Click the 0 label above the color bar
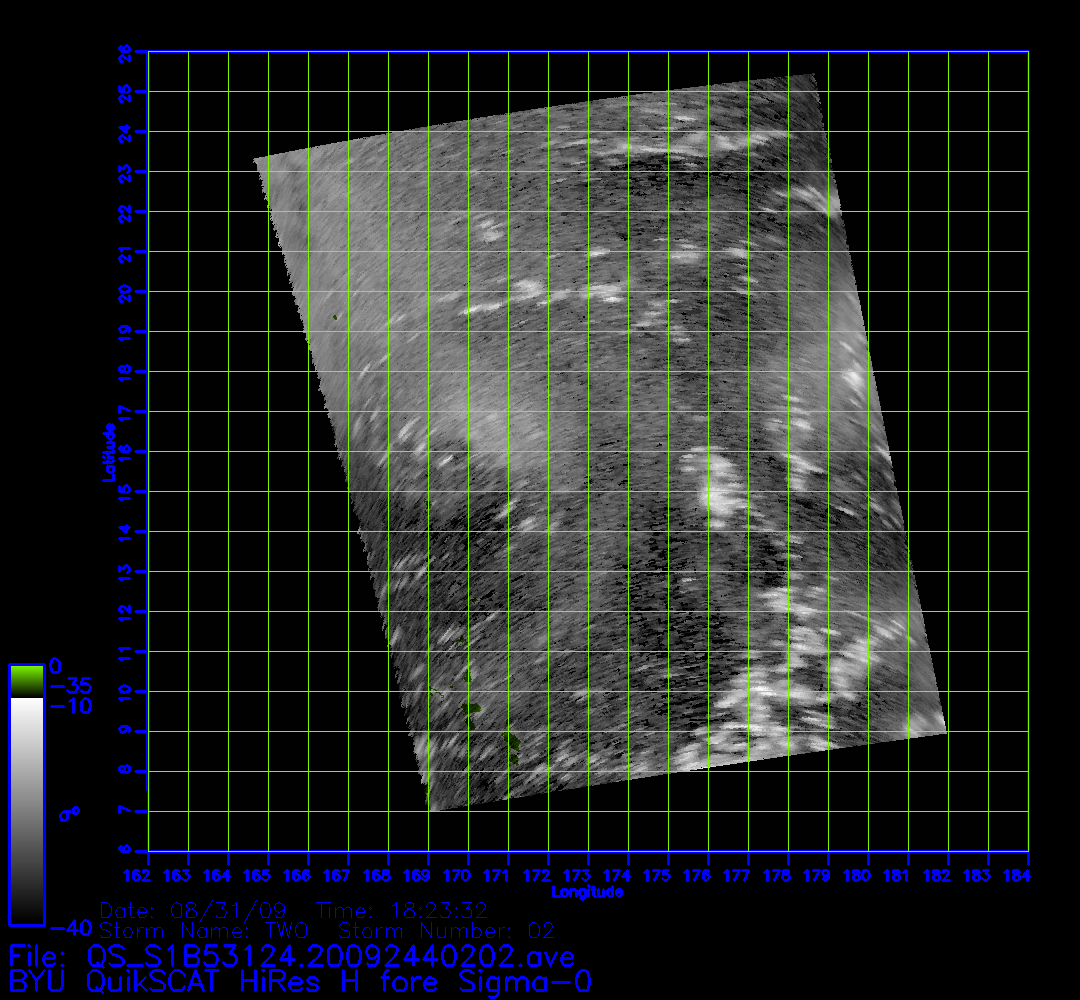1080x1000 pixels. [56, 666]
